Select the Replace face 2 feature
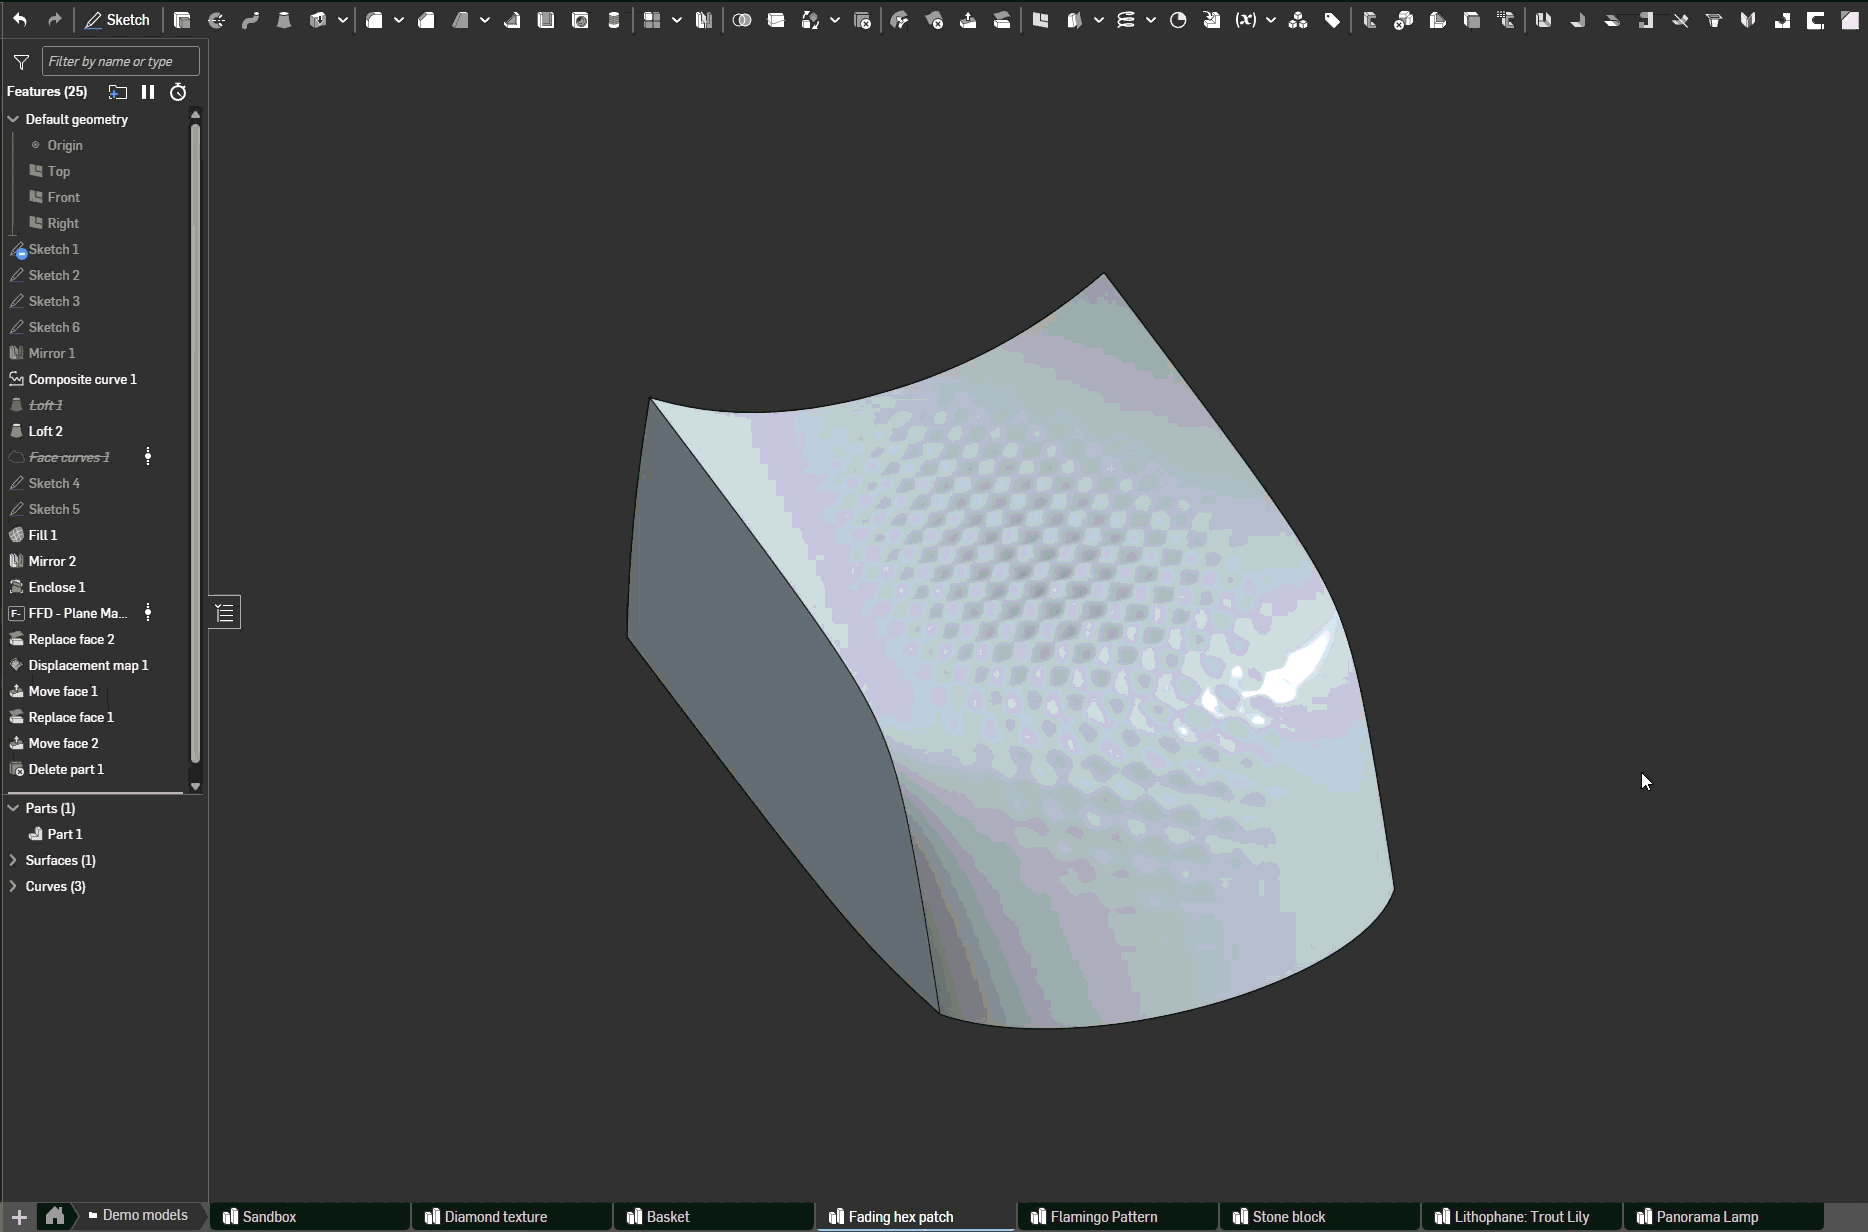The height and width of the screenshot is (1232, 1868). (71, 639)
